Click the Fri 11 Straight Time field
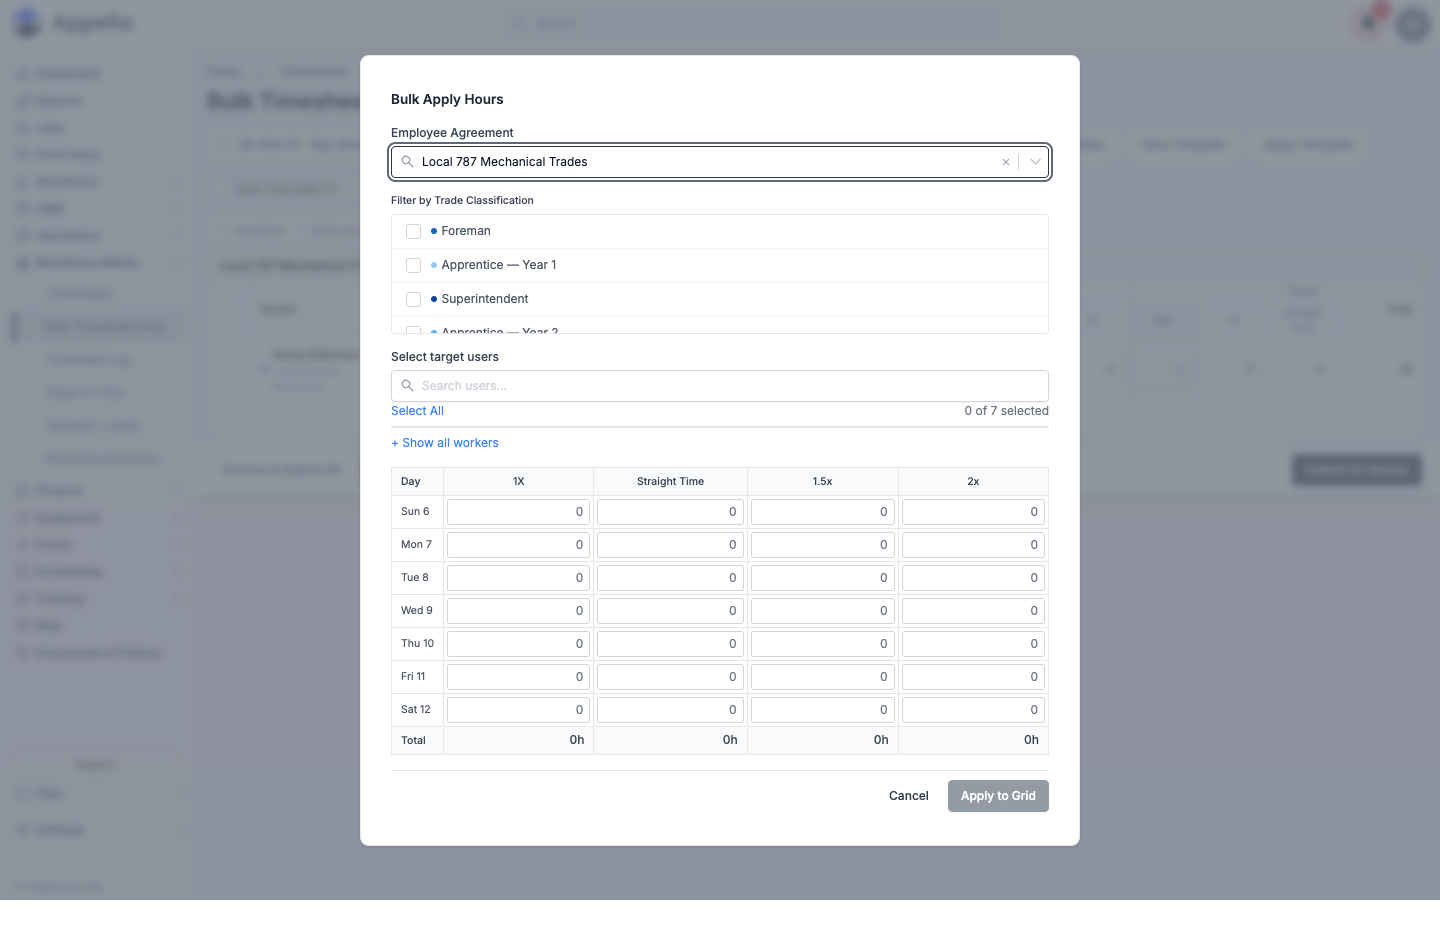The height and width of the screenshot is (936, 1440). coord(670,677)
